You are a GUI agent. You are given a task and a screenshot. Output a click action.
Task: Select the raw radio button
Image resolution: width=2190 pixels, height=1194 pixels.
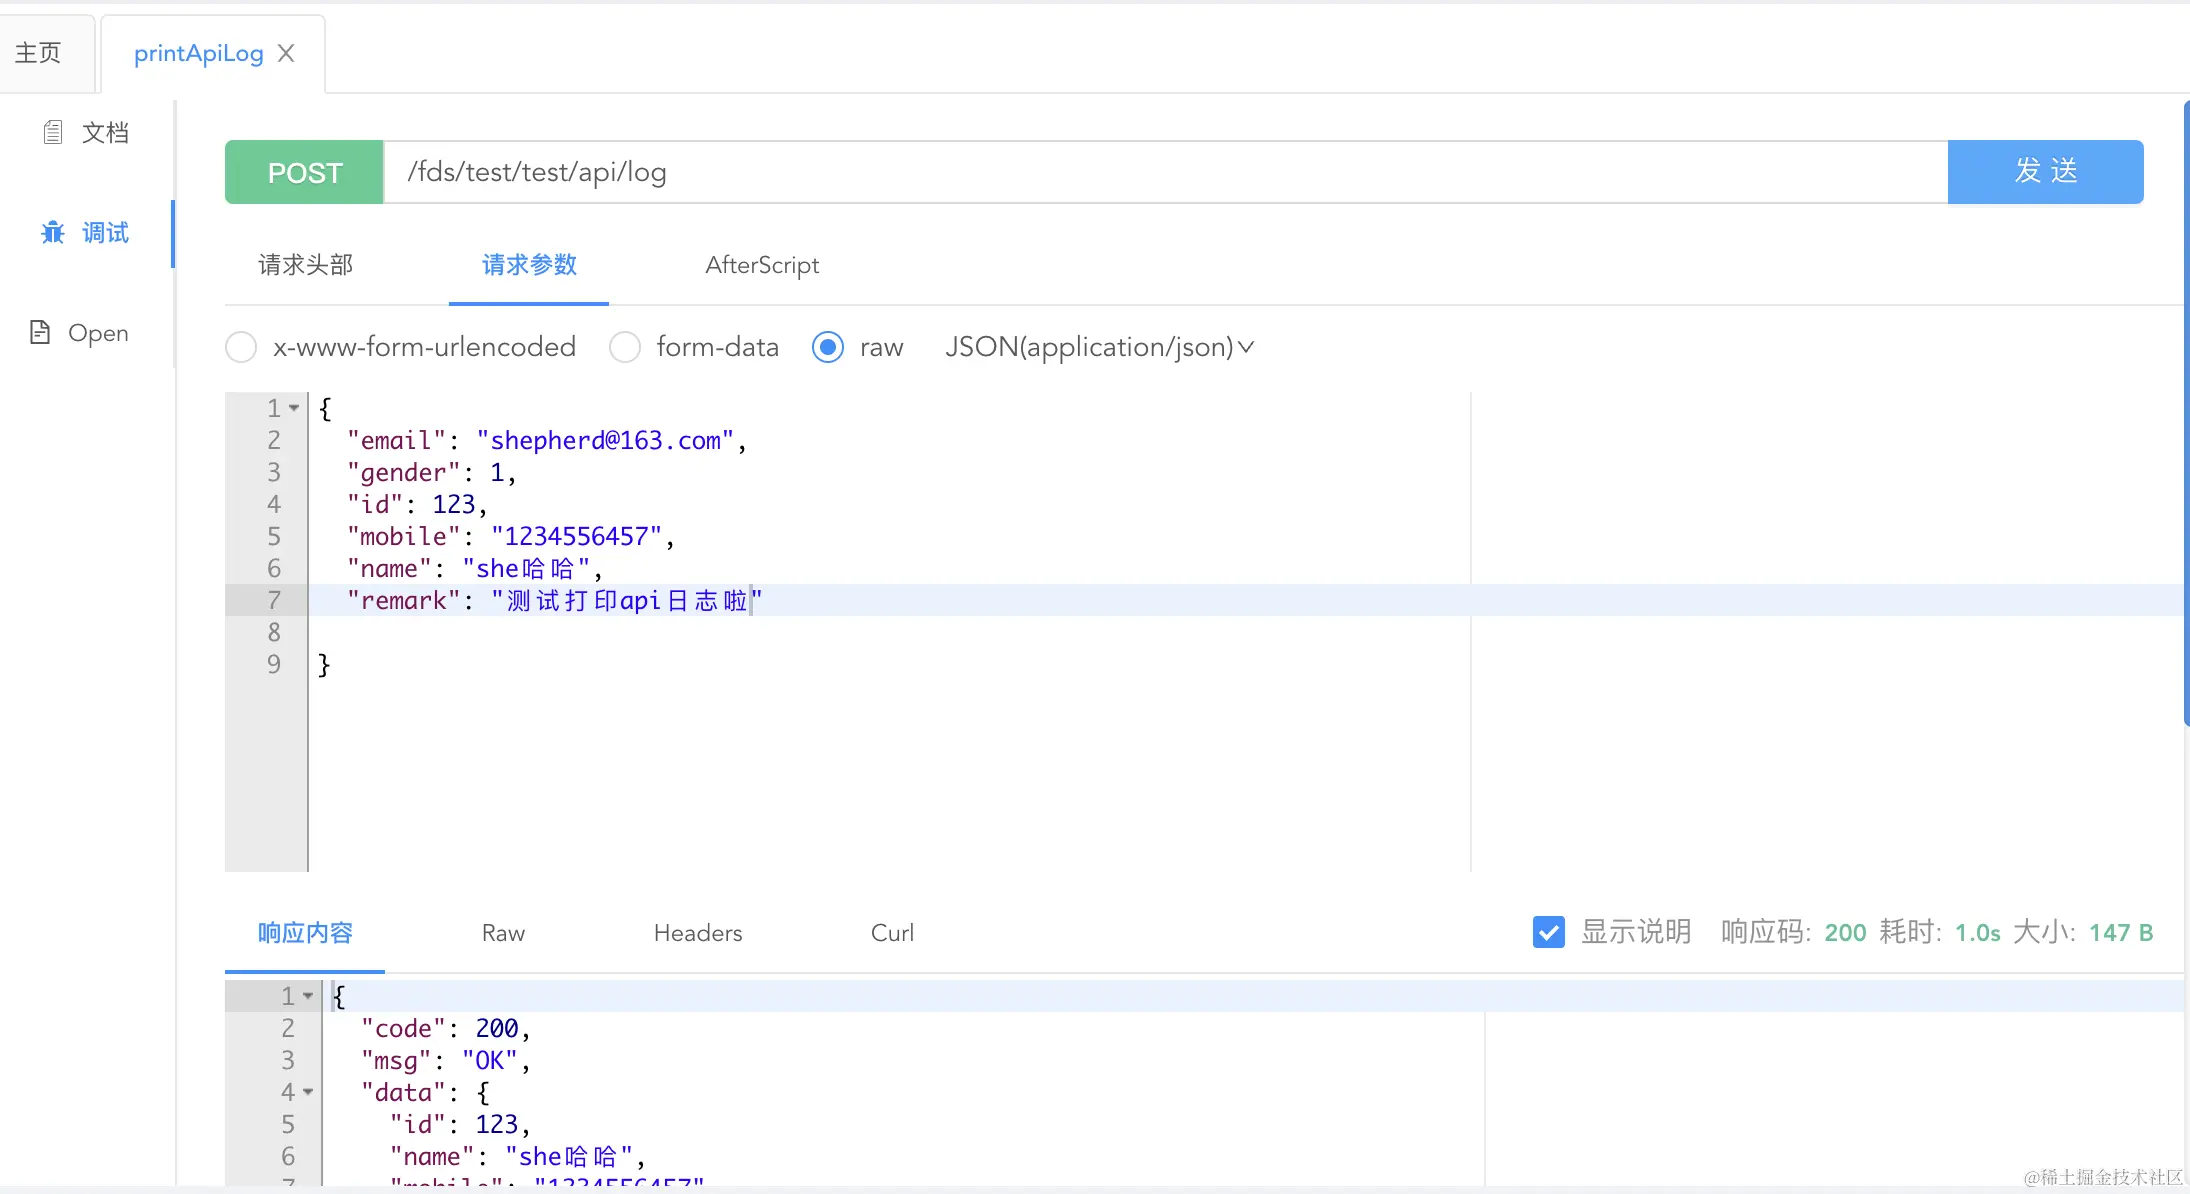(828, 347)
